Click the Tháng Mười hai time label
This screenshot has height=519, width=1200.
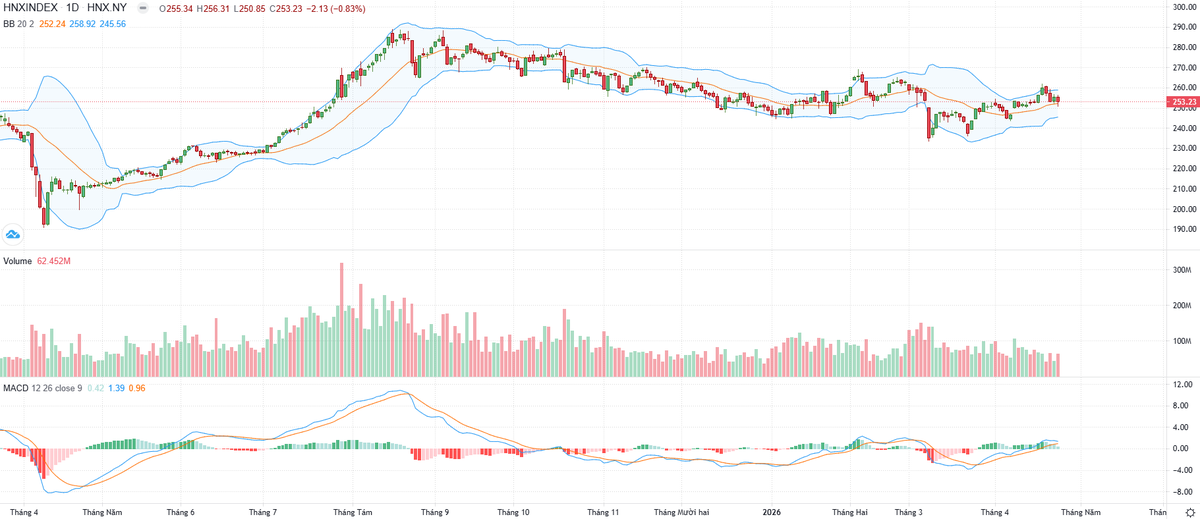tap(681, 511)
